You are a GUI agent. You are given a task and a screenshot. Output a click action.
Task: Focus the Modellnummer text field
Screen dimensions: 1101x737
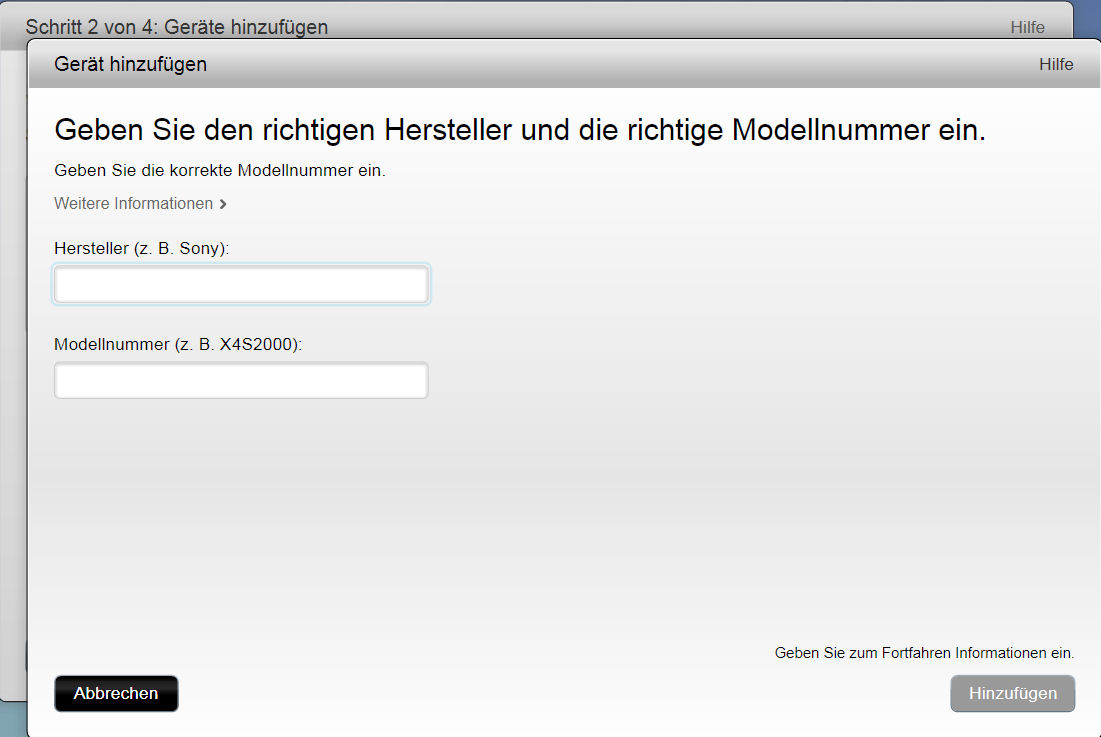(x=241, y=381)
